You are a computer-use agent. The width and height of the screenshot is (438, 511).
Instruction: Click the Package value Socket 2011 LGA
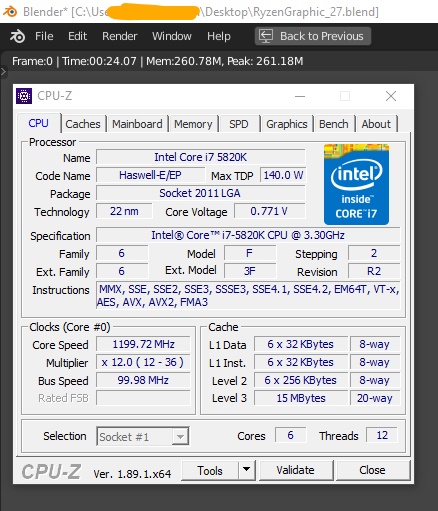pos(201,193)
